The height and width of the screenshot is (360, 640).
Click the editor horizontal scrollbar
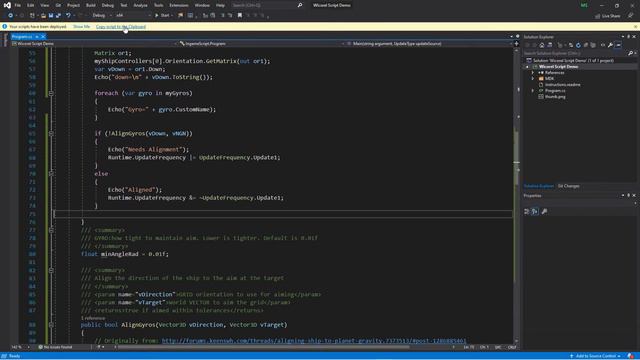[x=263, y=347]
